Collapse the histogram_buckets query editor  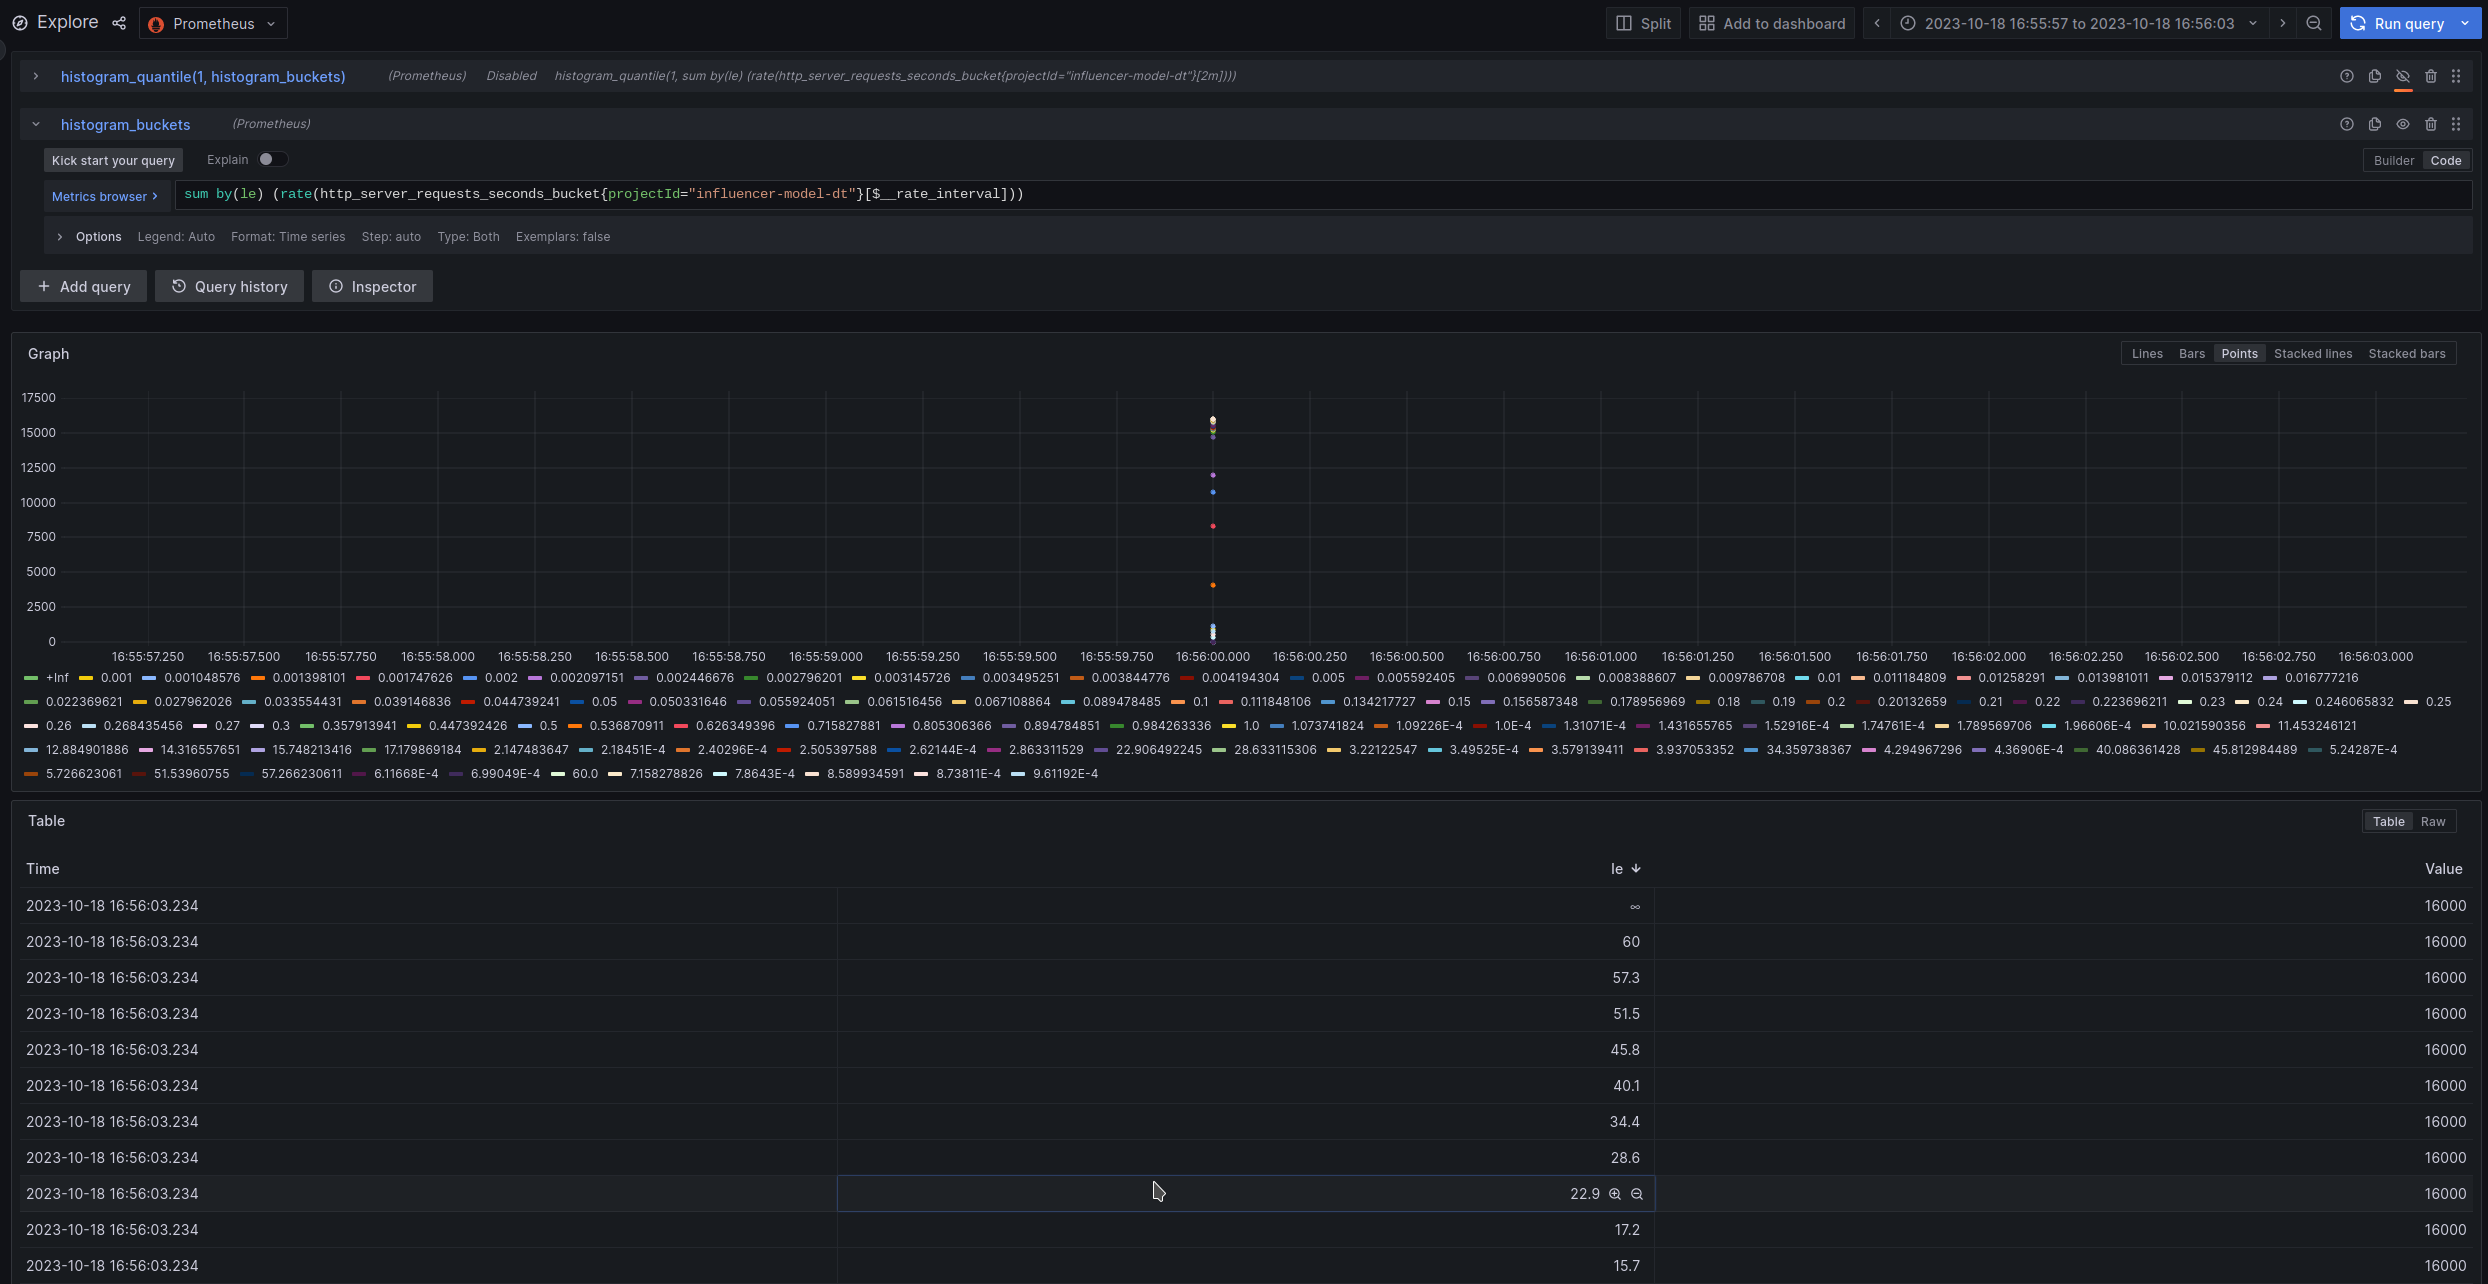pos(36,124)
